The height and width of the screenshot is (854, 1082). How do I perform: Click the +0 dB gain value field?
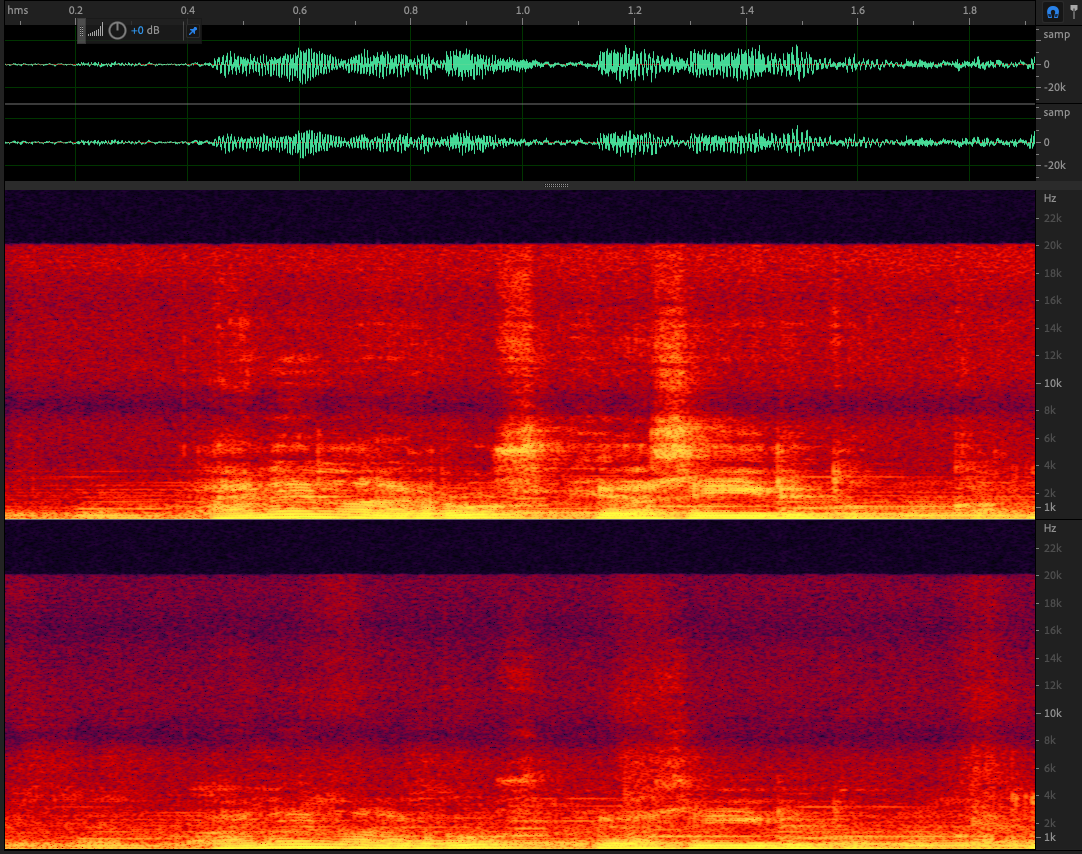tap(145, 31)
